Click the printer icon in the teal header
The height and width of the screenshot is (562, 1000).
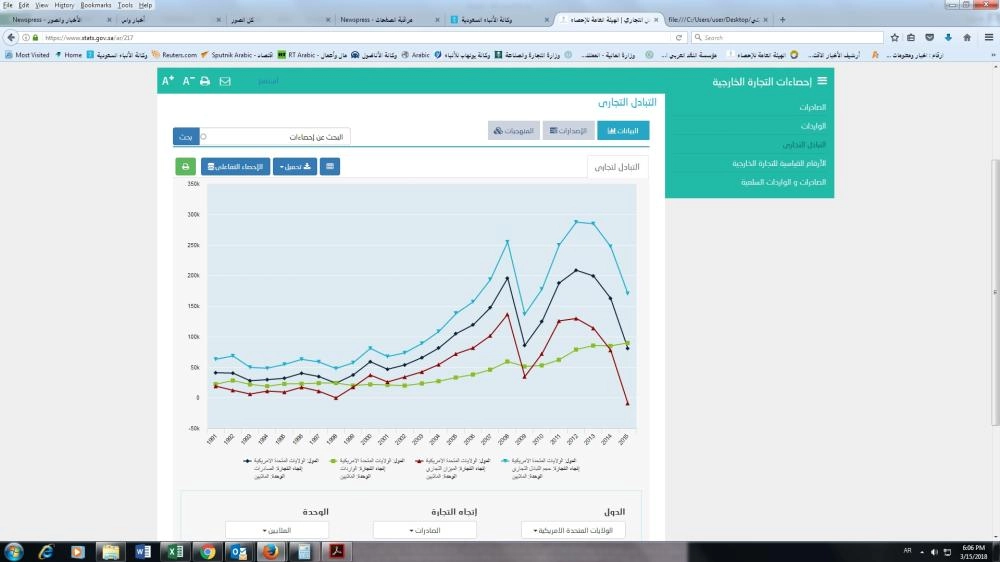coord(205,81)
